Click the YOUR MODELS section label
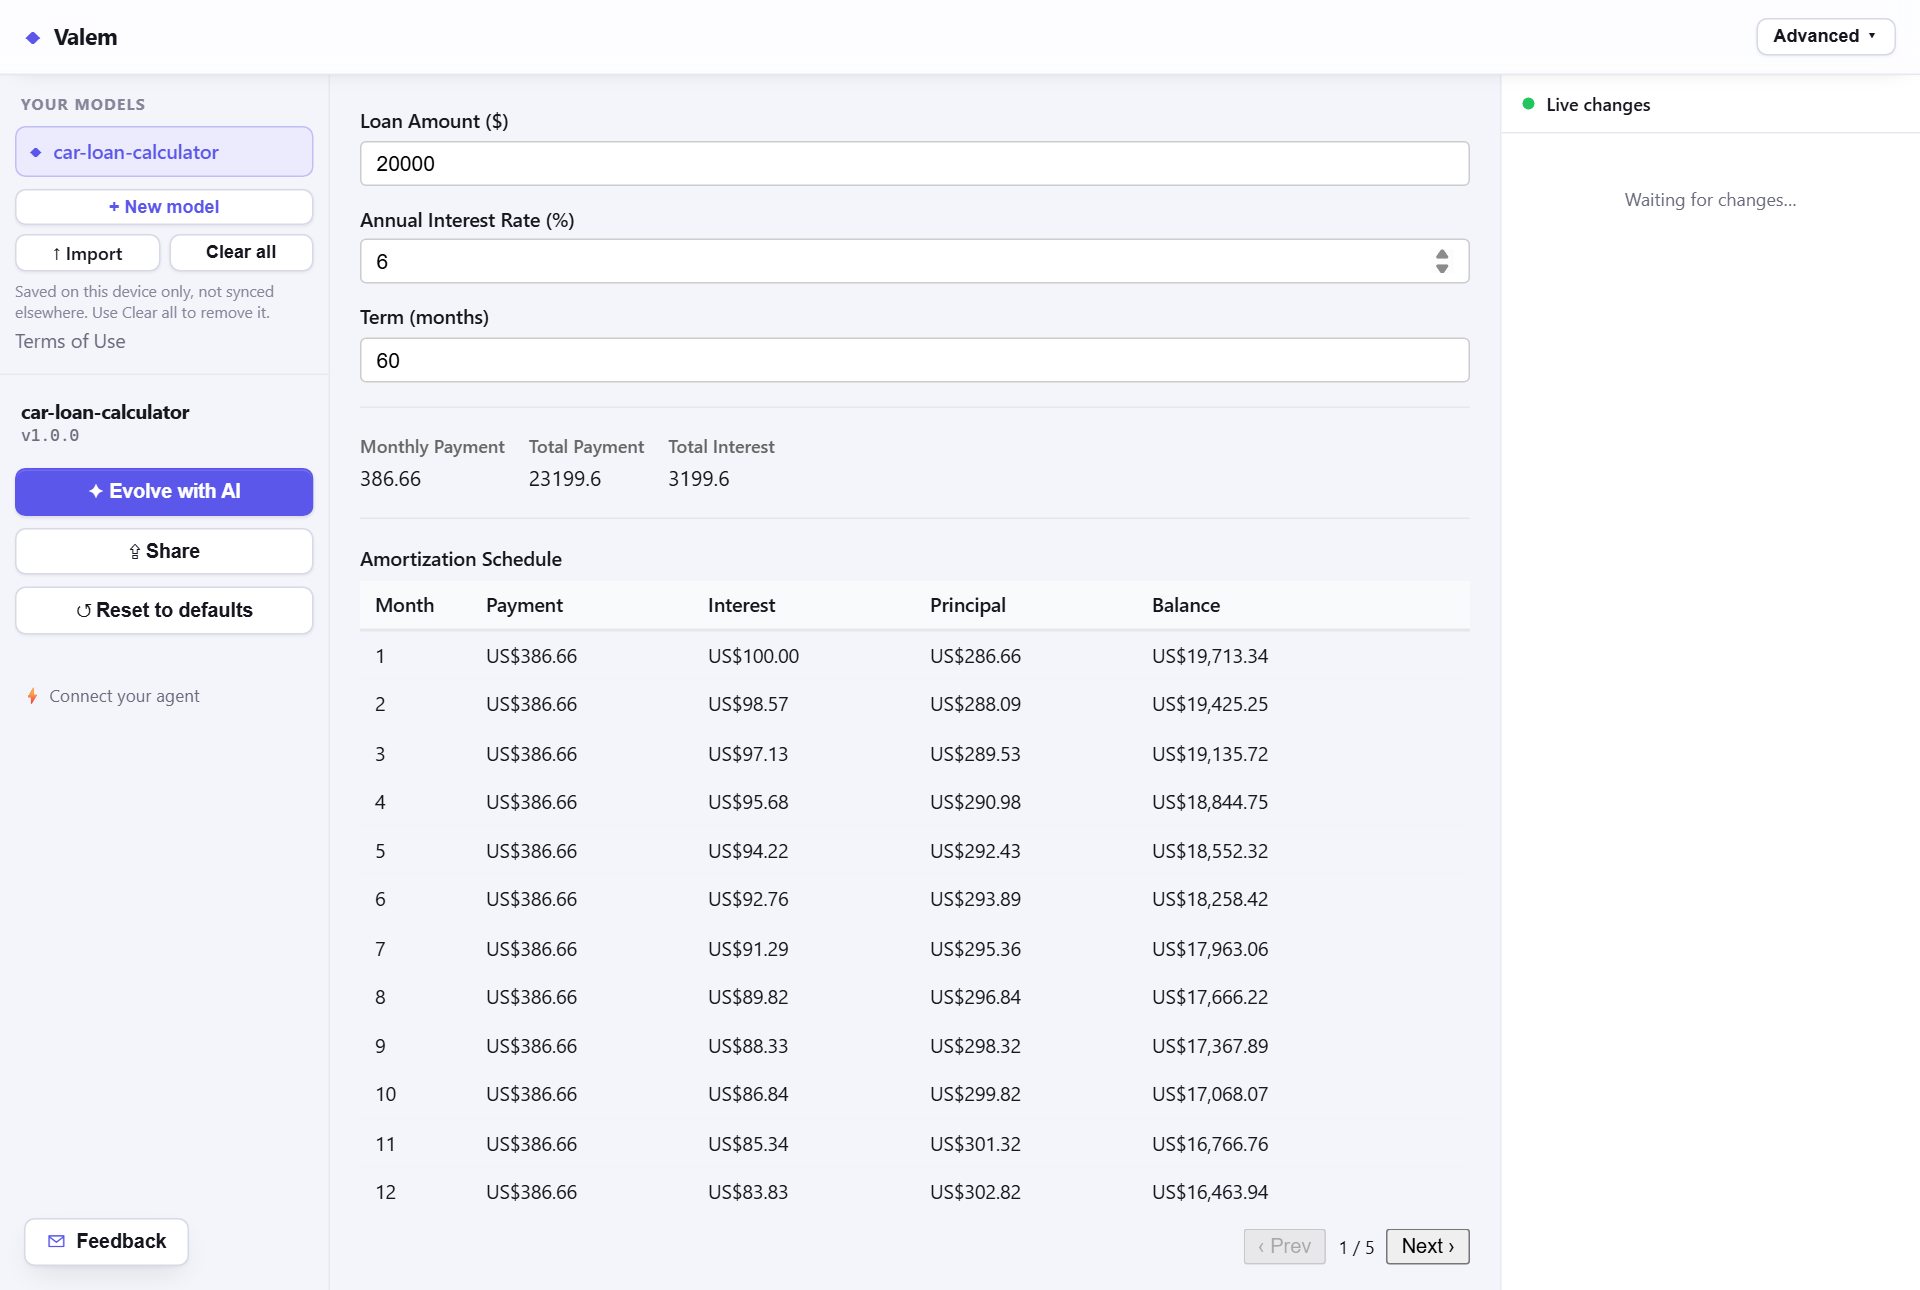The height and width of the screenshot is (1290, 1920). click(x=83, y=104)
